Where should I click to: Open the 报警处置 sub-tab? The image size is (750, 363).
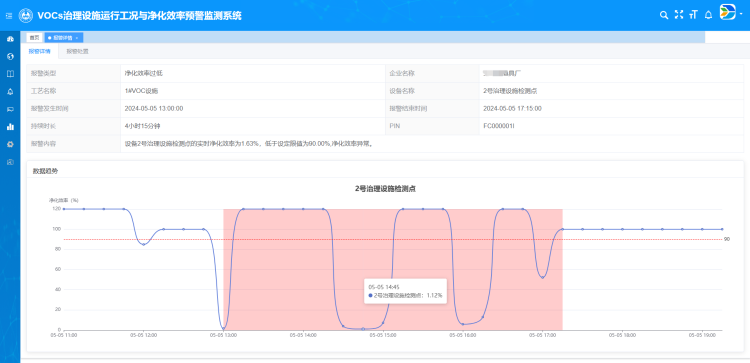(x=77, y=51)
